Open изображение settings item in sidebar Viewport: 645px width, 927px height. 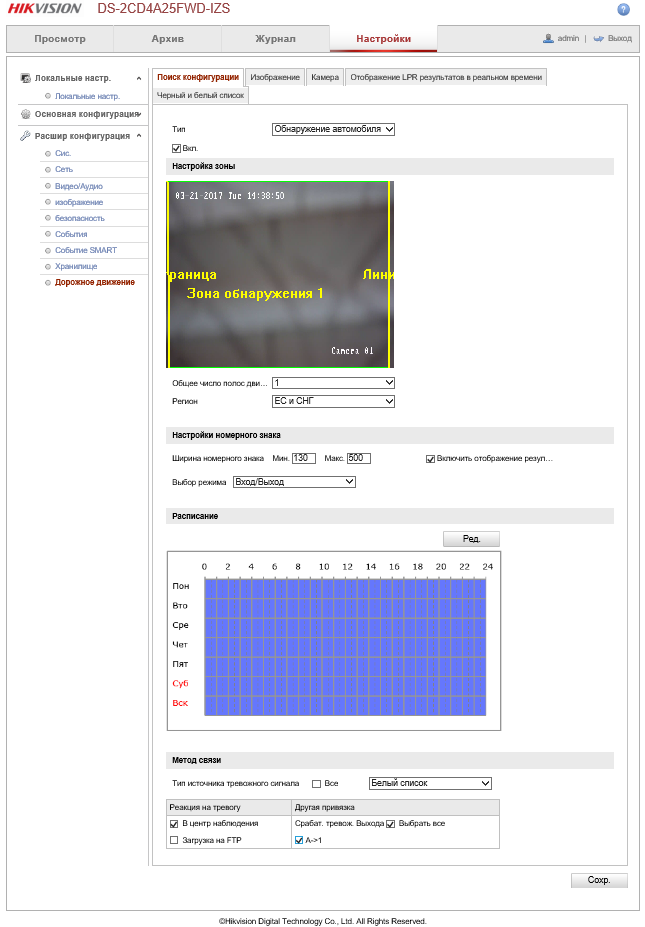pos(79,202)
